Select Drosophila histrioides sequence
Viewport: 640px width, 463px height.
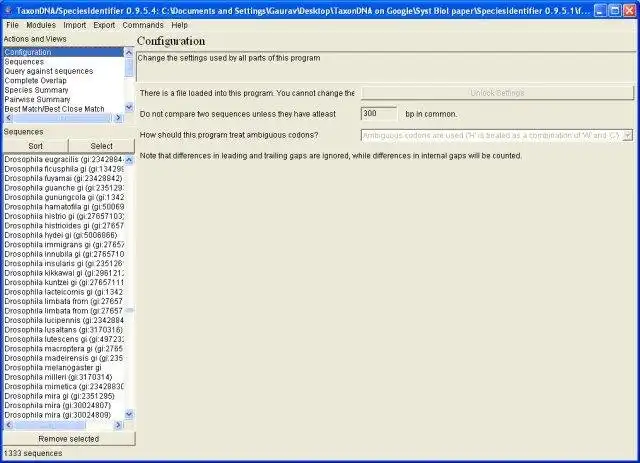pos(63,225)
